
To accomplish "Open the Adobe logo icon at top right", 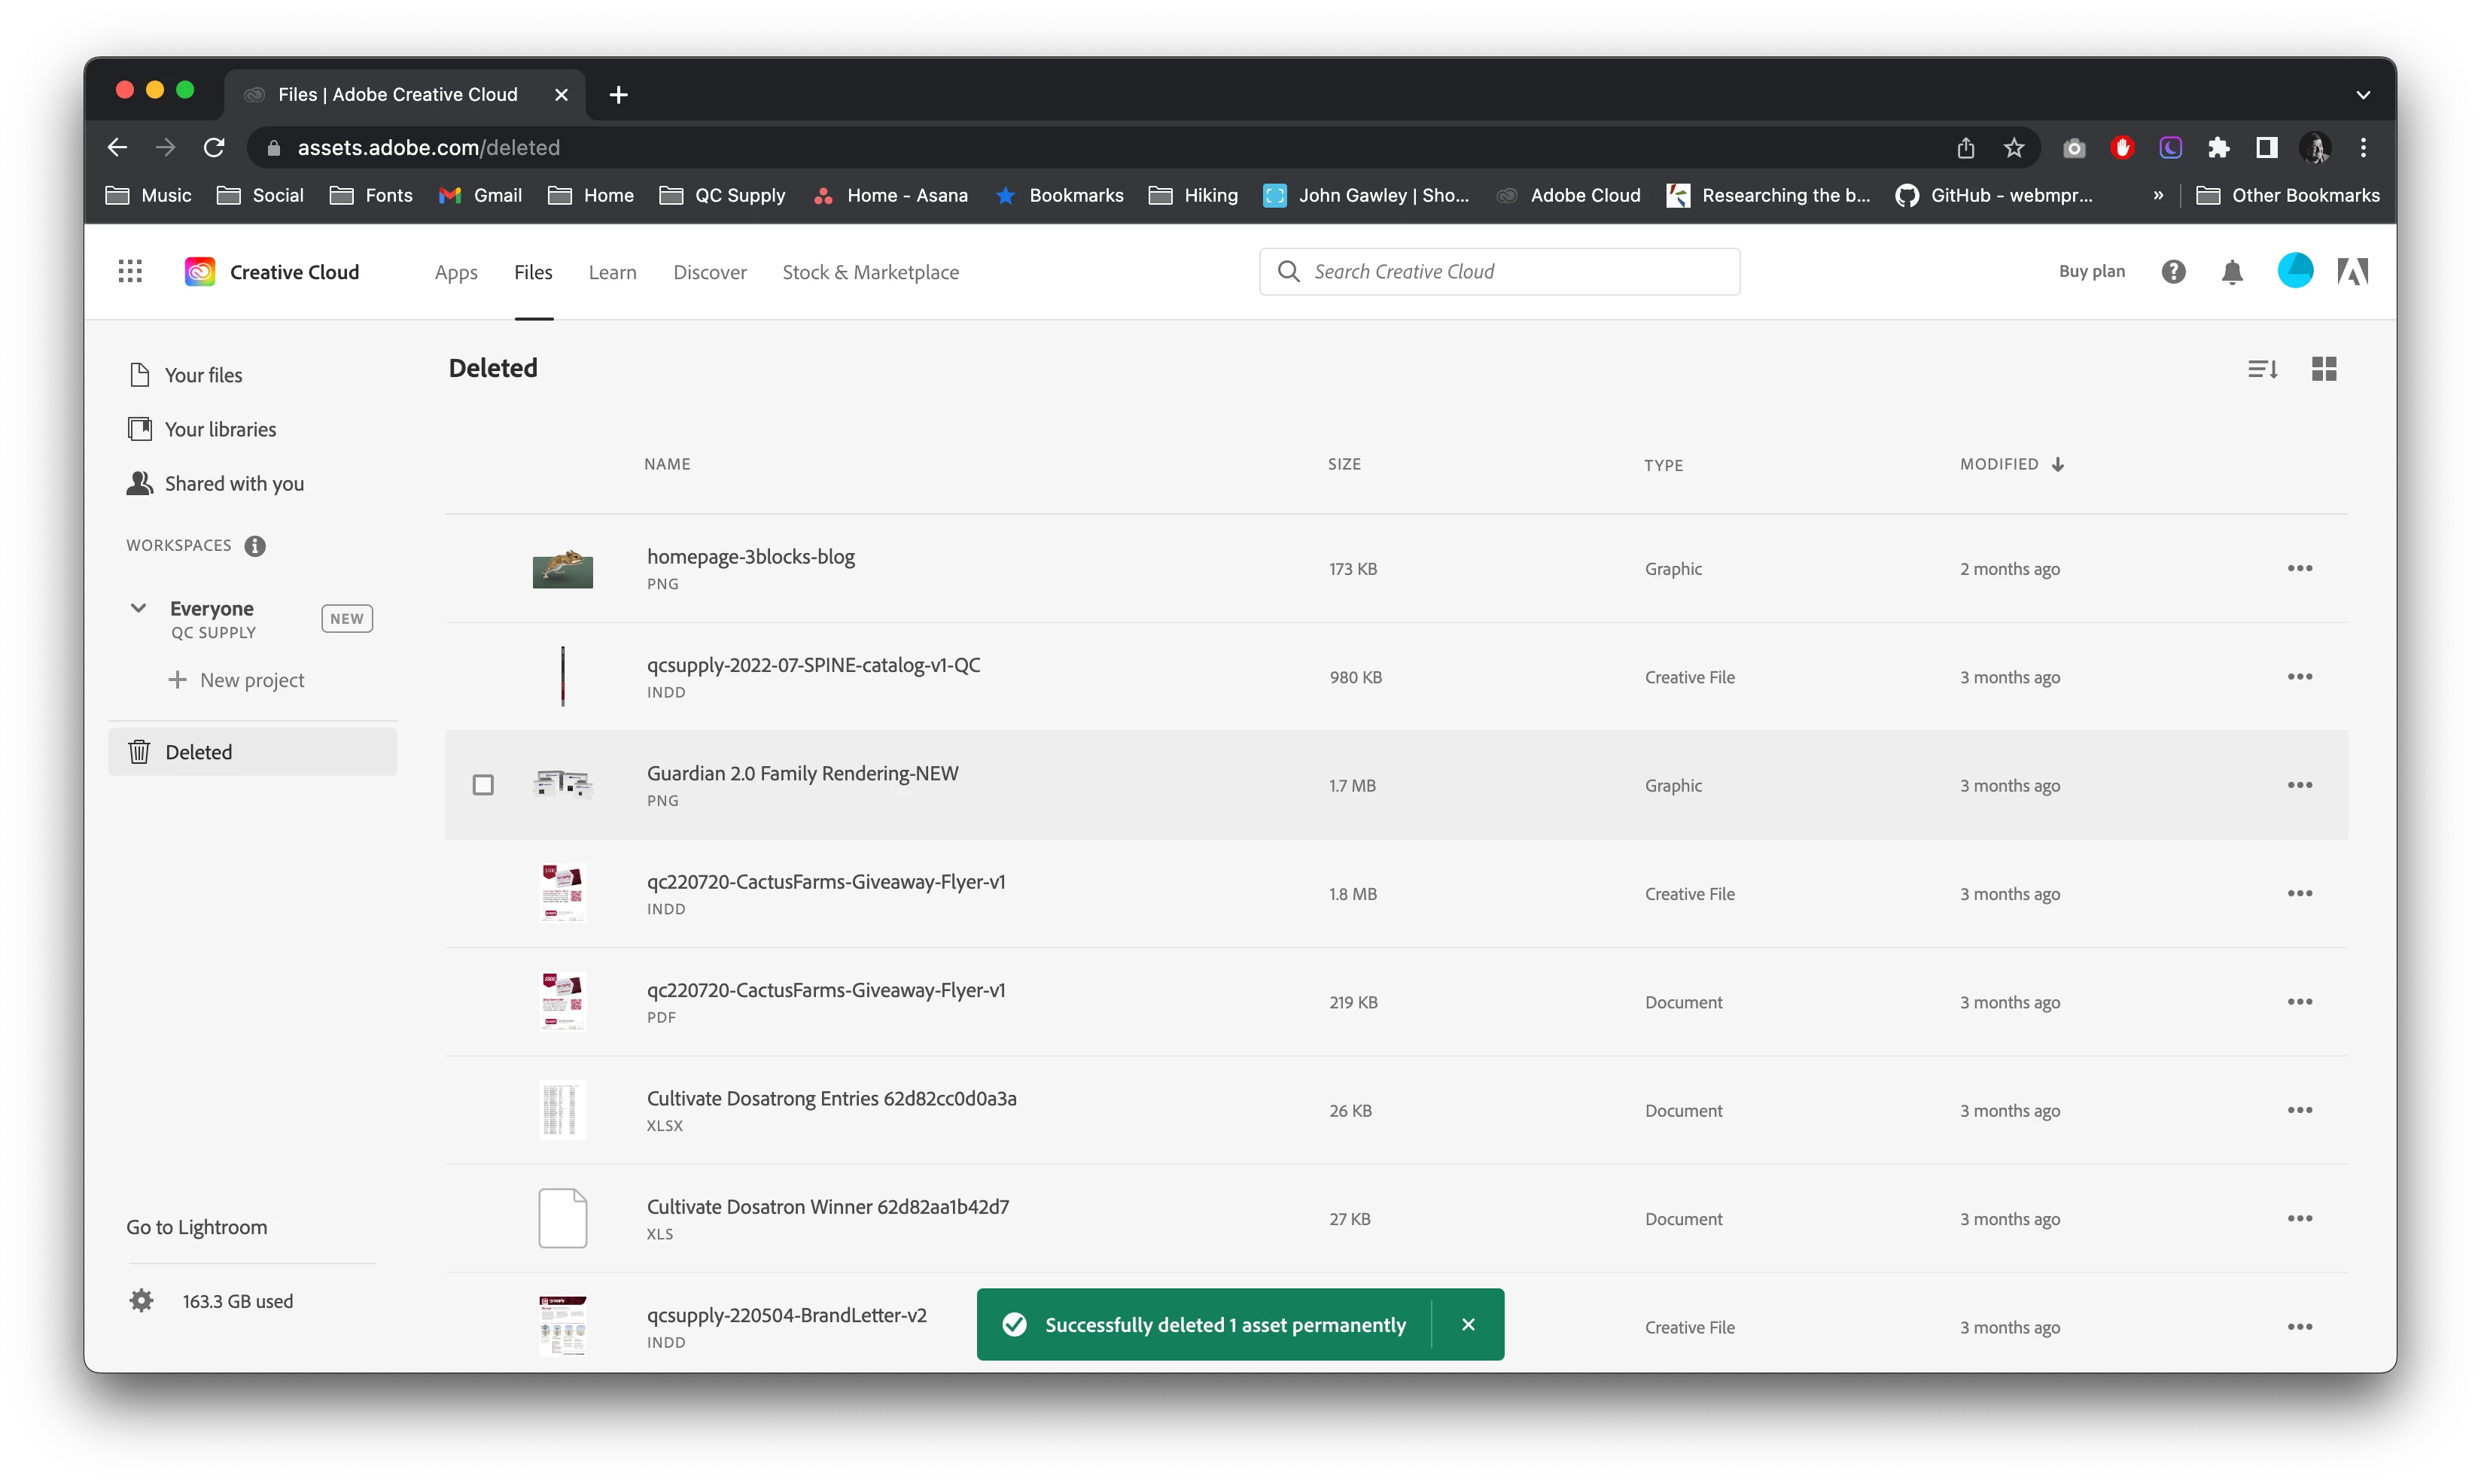I will tap(2352, 272).
